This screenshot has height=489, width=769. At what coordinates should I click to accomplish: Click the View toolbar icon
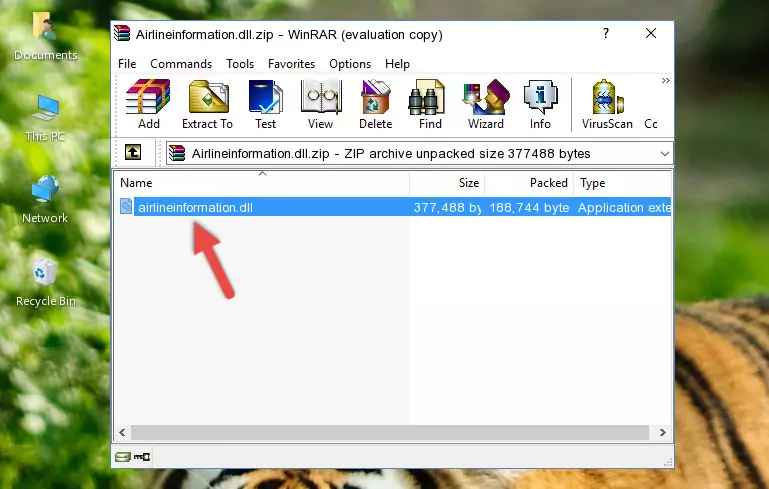(321, 104)
